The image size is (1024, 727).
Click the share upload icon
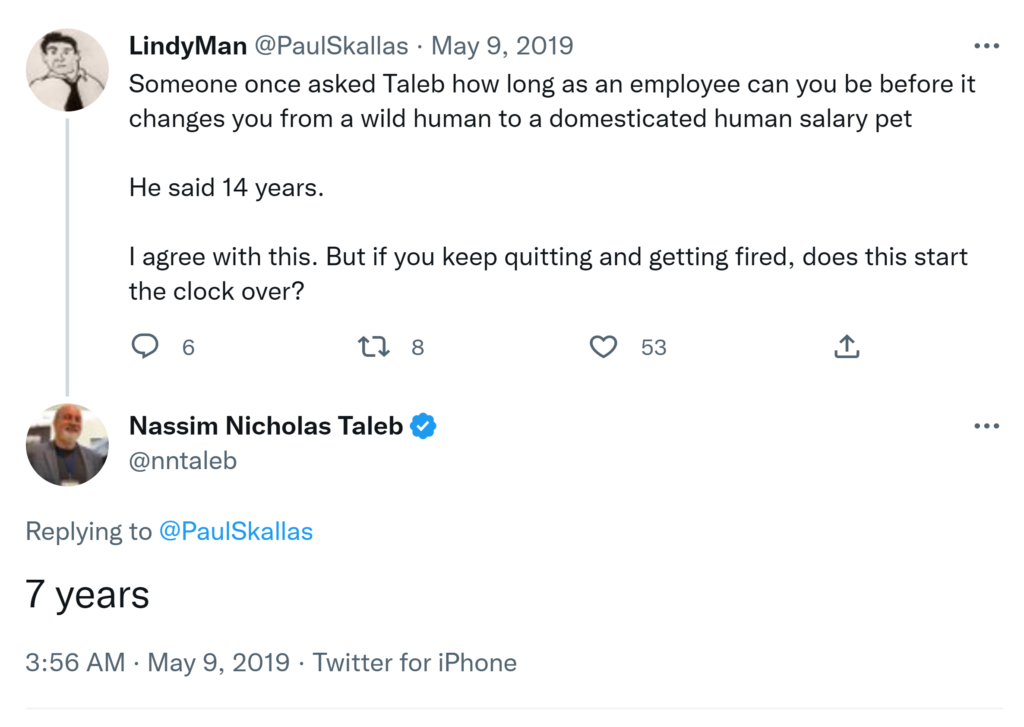[846, 347]
